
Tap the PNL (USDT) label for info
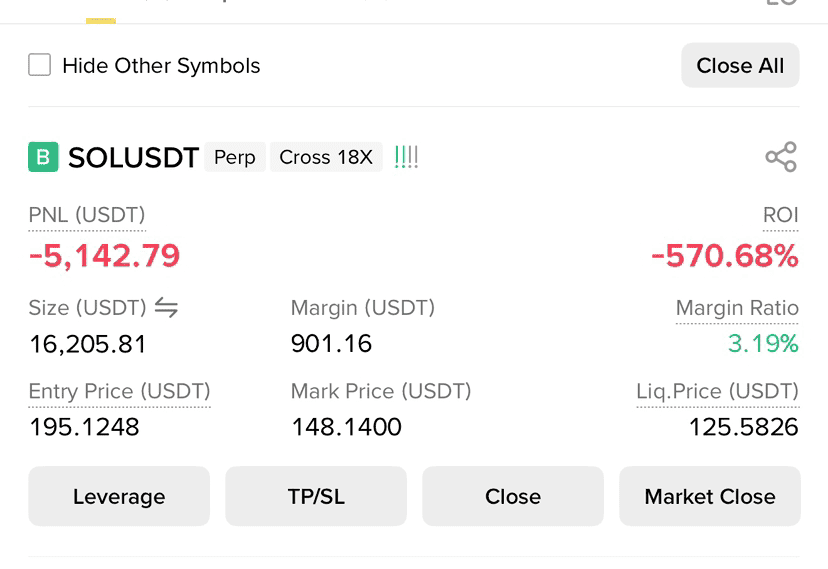pos(87,215)
